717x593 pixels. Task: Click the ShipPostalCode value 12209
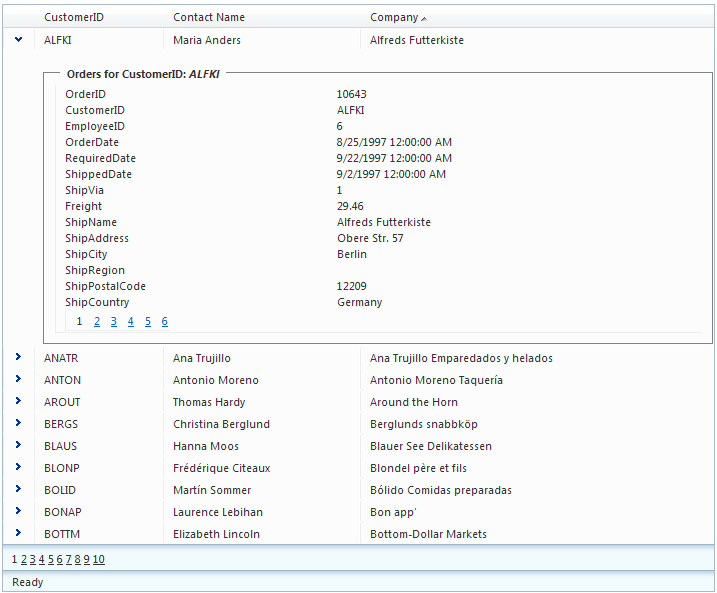coord(351,286)
